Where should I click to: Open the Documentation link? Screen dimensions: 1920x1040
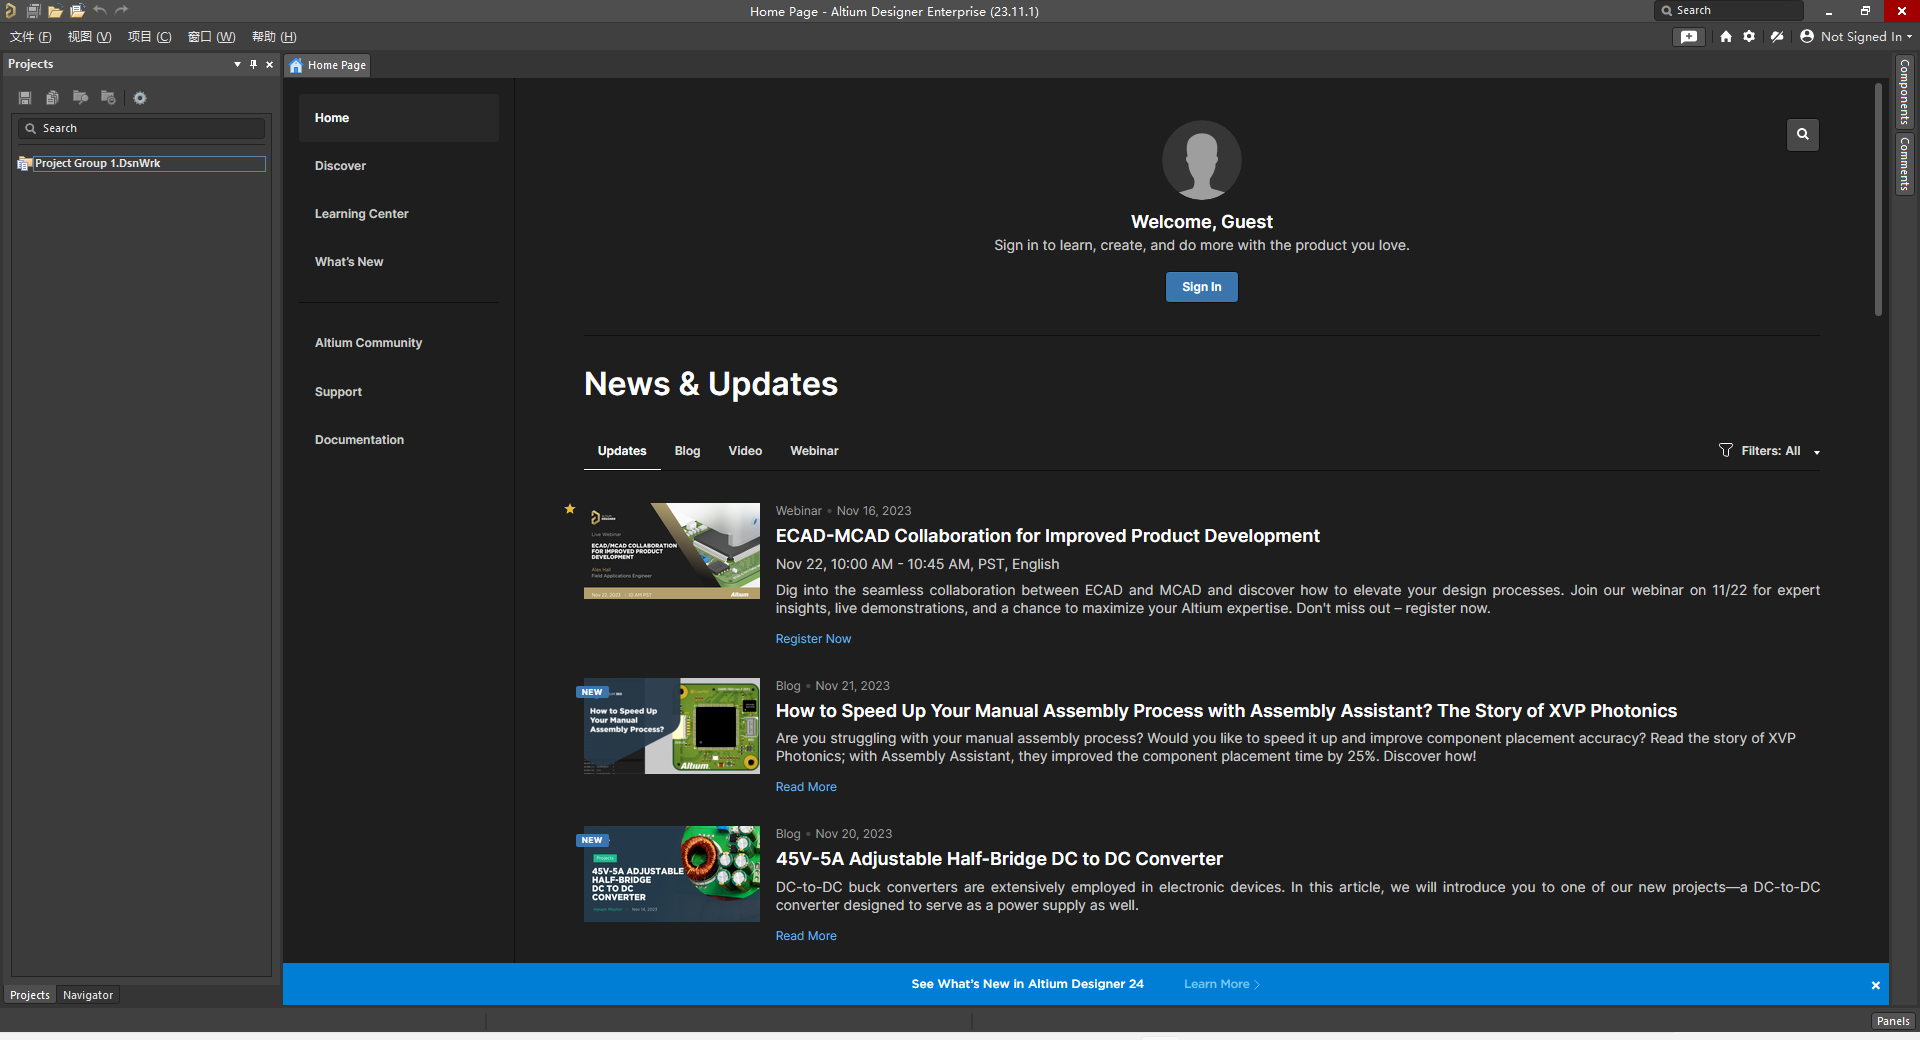click(x=359, y=440)
